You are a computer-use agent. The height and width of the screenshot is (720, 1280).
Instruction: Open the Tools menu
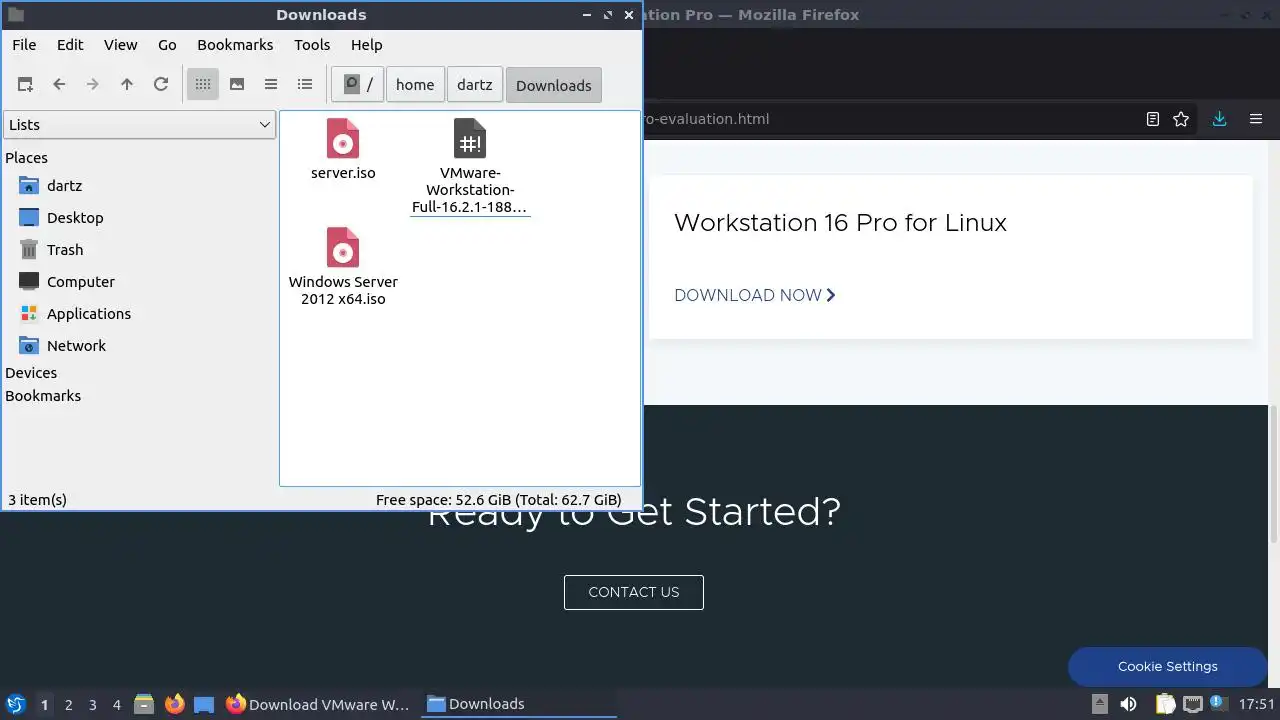pyautogui.click(x=312, y=45)
